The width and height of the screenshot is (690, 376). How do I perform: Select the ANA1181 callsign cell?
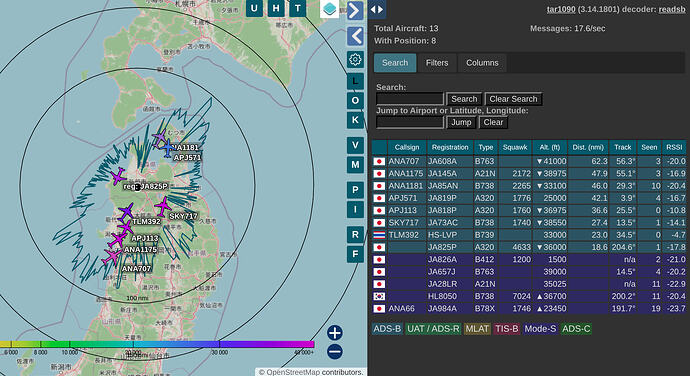pos(407,186)
